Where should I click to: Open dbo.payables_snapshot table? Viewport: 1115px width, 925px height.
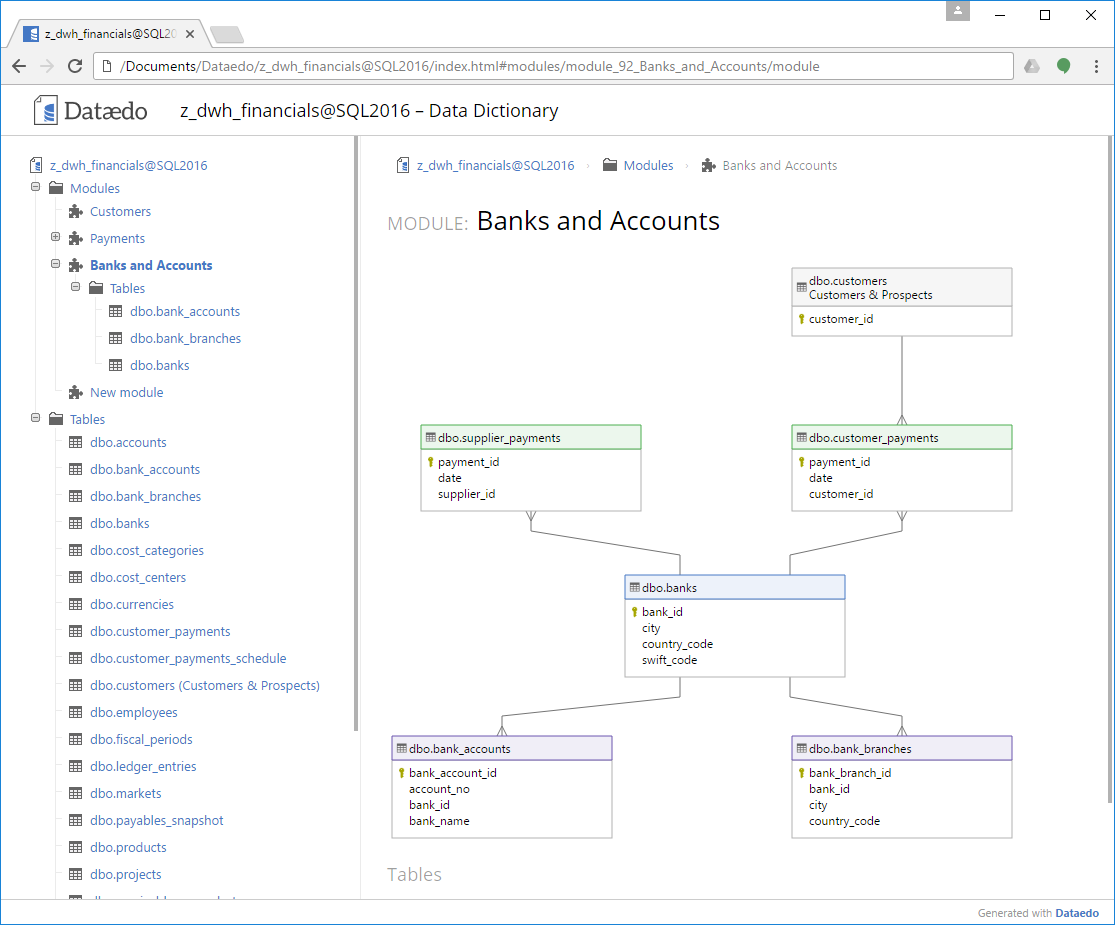point(156,820)
